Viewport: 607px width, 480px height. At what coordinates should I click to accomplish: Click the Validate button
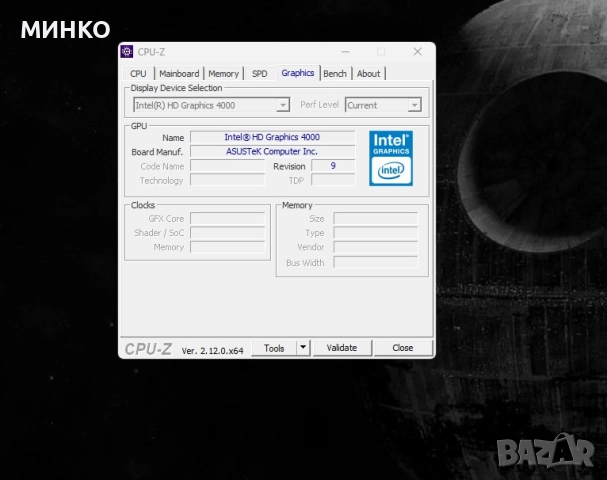coord(342,348)
